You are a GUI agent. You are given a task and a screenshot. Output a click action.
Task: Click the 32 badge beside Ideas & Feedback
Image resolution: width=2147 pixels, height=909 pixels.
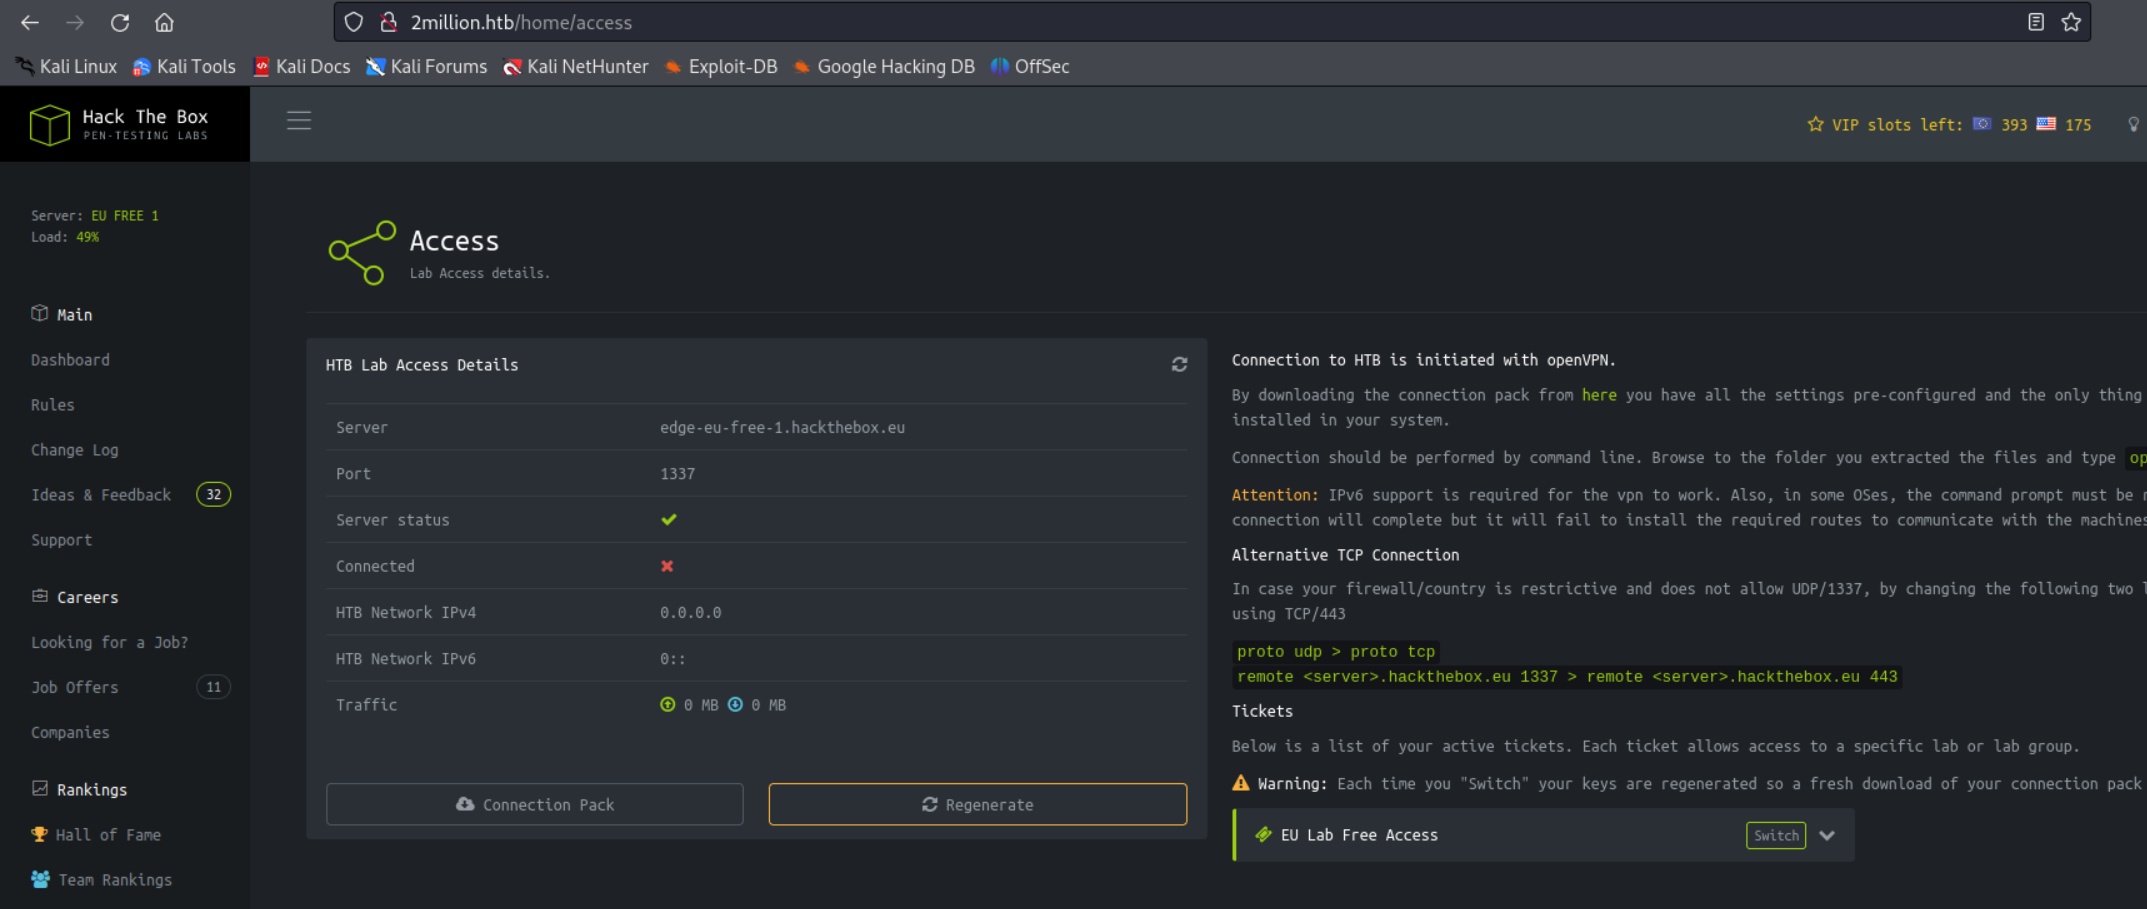coord(213,495)
